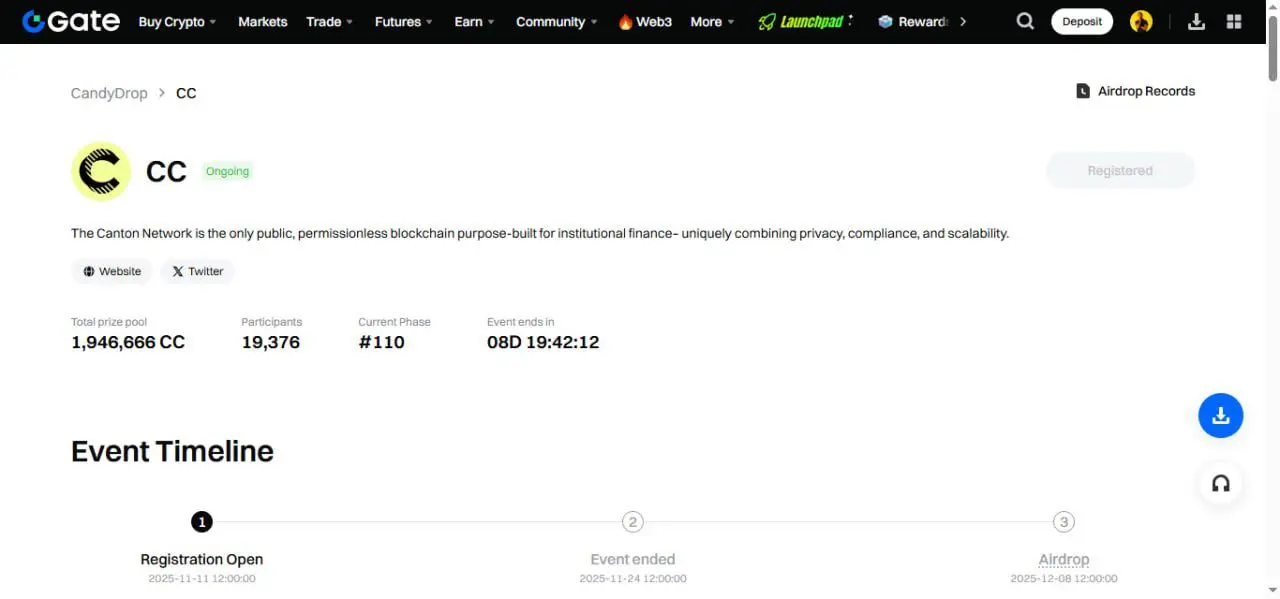
Task: Open the Markets menu item
Action: (263, 21)
